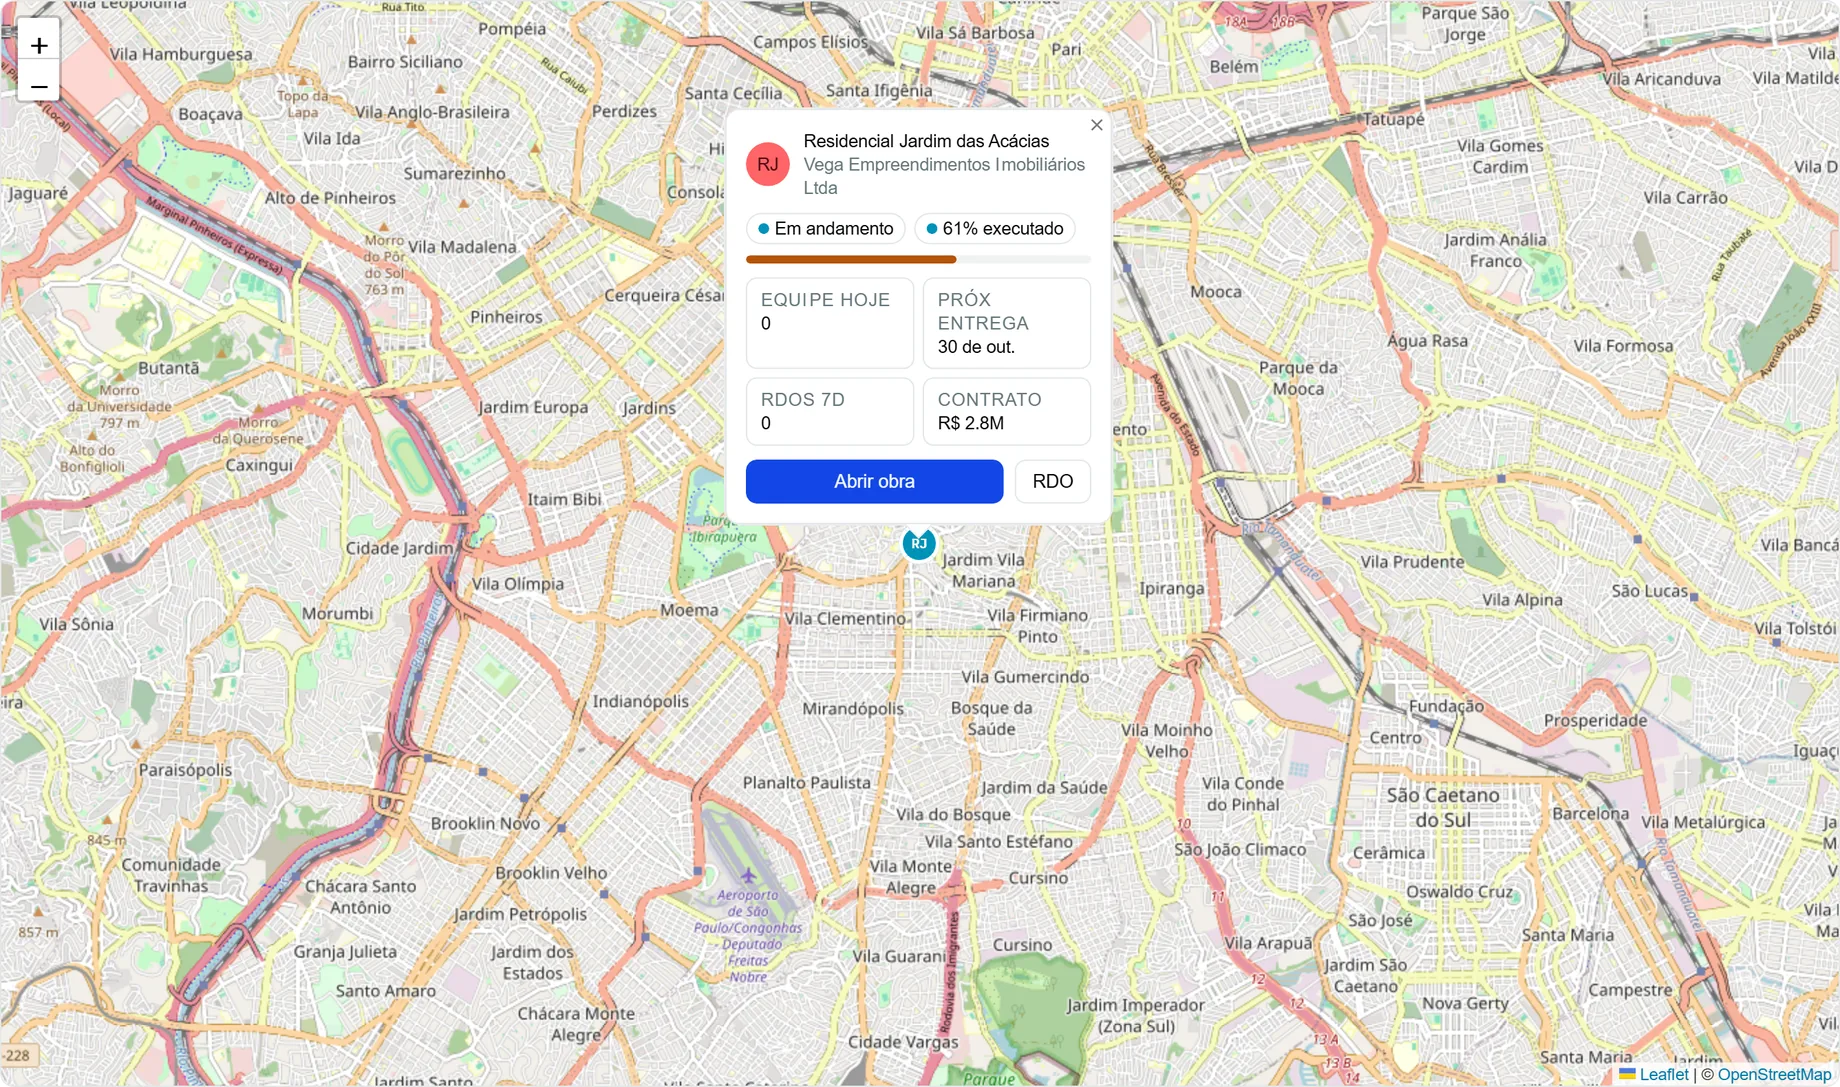
Task: Open the OpenStreetMap attribution link
Action: click(x=1774, y=1074)
